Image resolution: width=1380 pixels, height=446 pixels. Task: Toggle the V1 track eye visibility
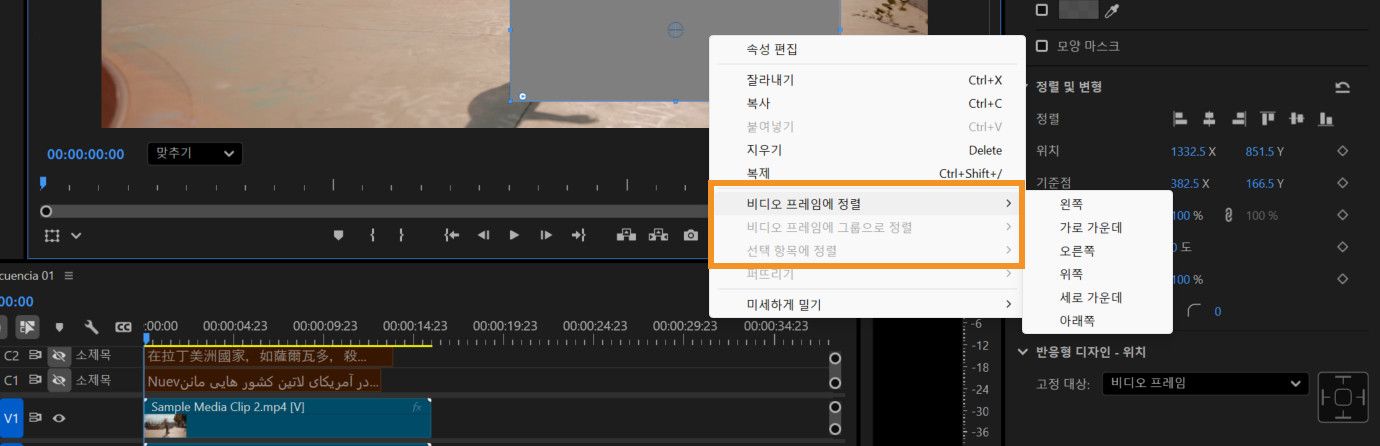point(59,418)
